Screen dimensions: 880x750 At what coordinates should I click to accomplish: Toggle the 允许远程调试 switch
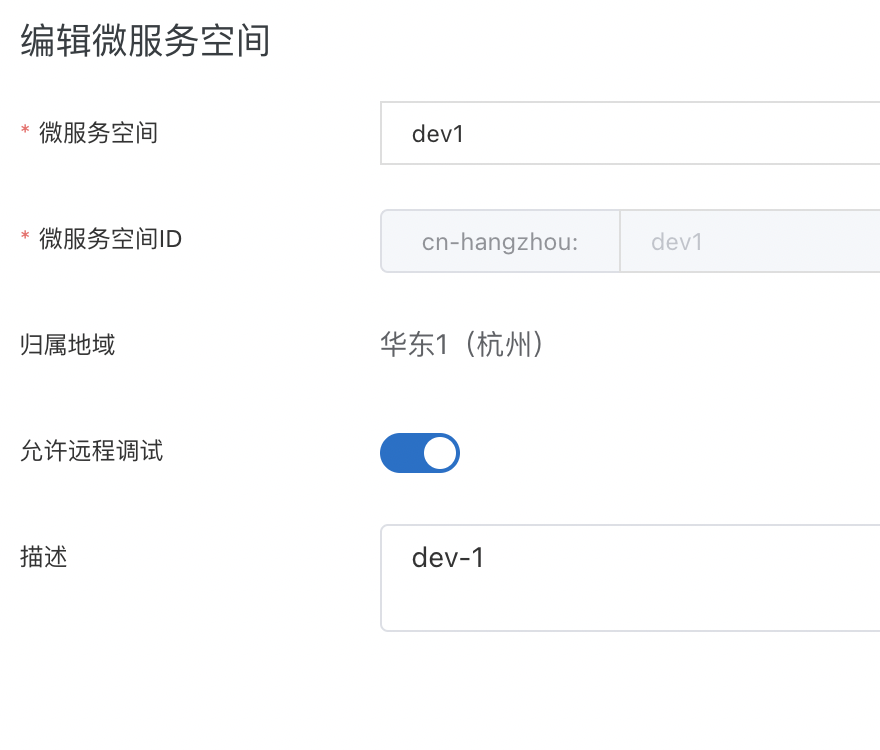point(420,453)
